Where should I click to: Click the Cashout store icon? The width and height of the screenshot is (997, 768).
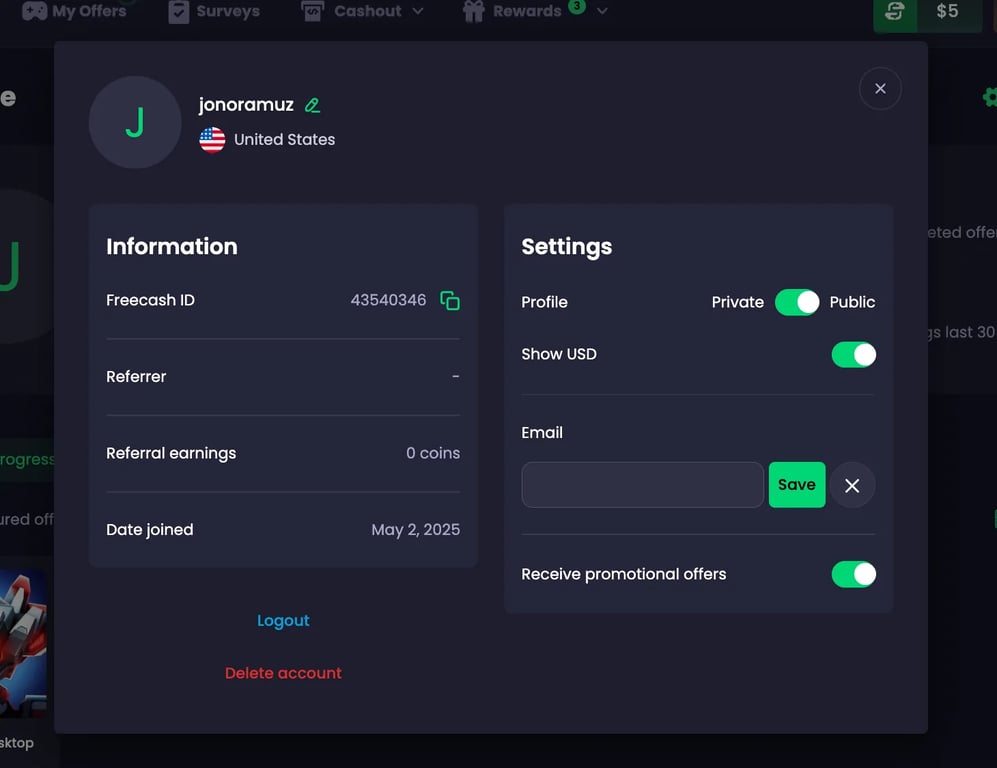pyautogui.click(x=312, y=11)
